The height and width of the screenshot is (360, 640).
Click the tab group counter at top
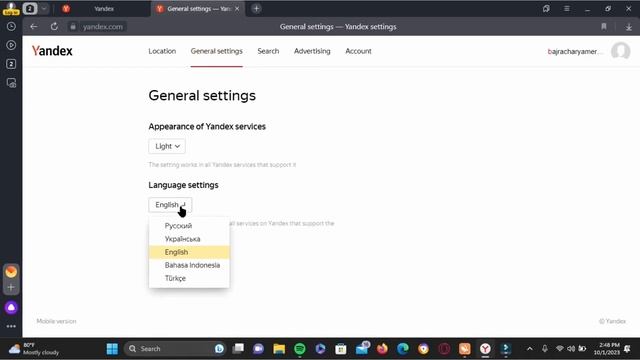click(x=30, y=9)
